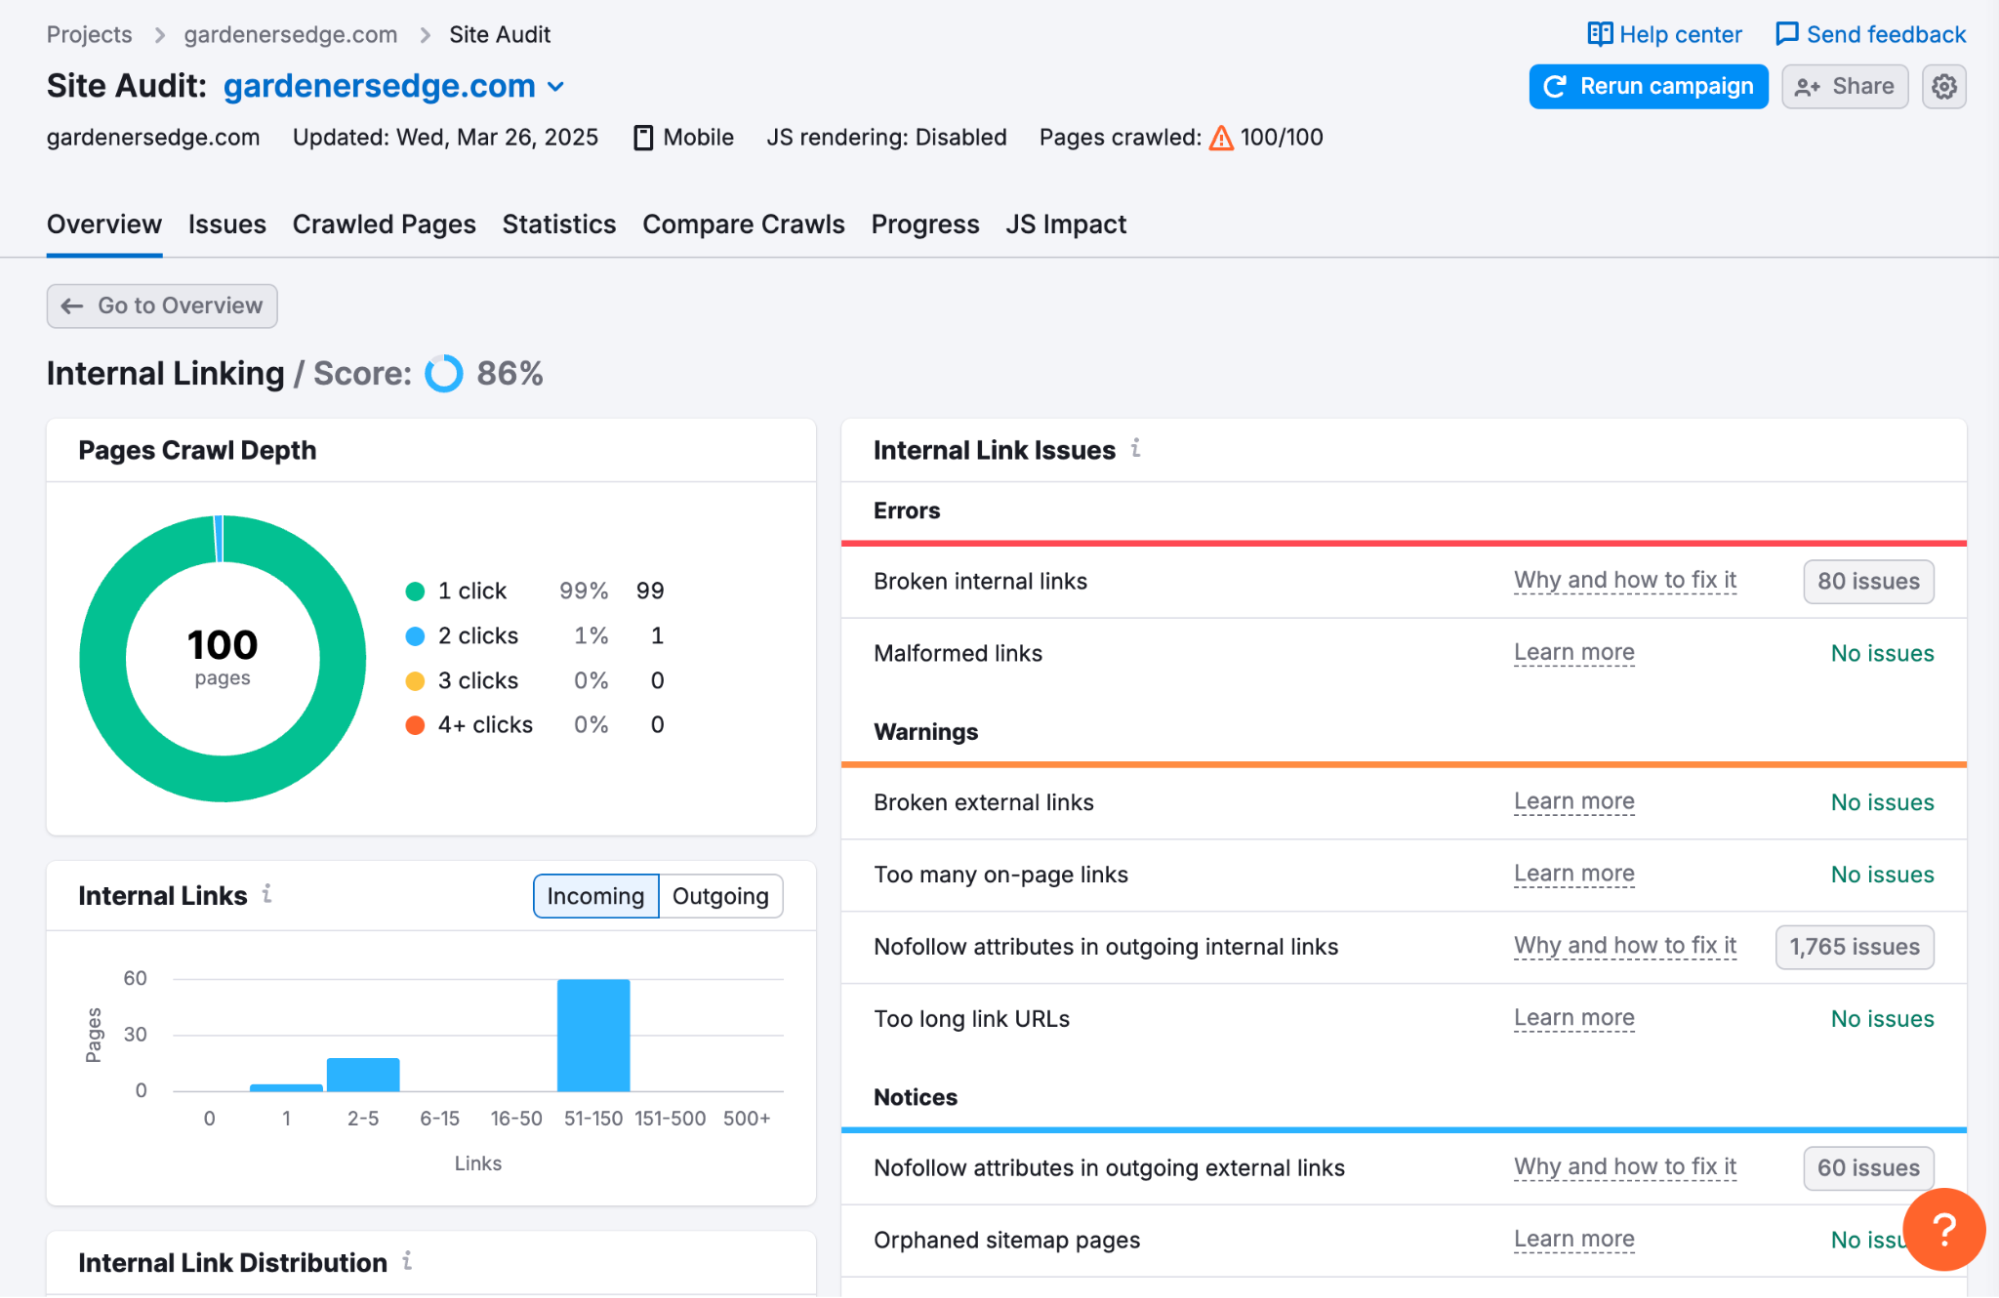Open the 80 issues broken links button
Viewport: 1999px width, 1298px height.
1867,581
